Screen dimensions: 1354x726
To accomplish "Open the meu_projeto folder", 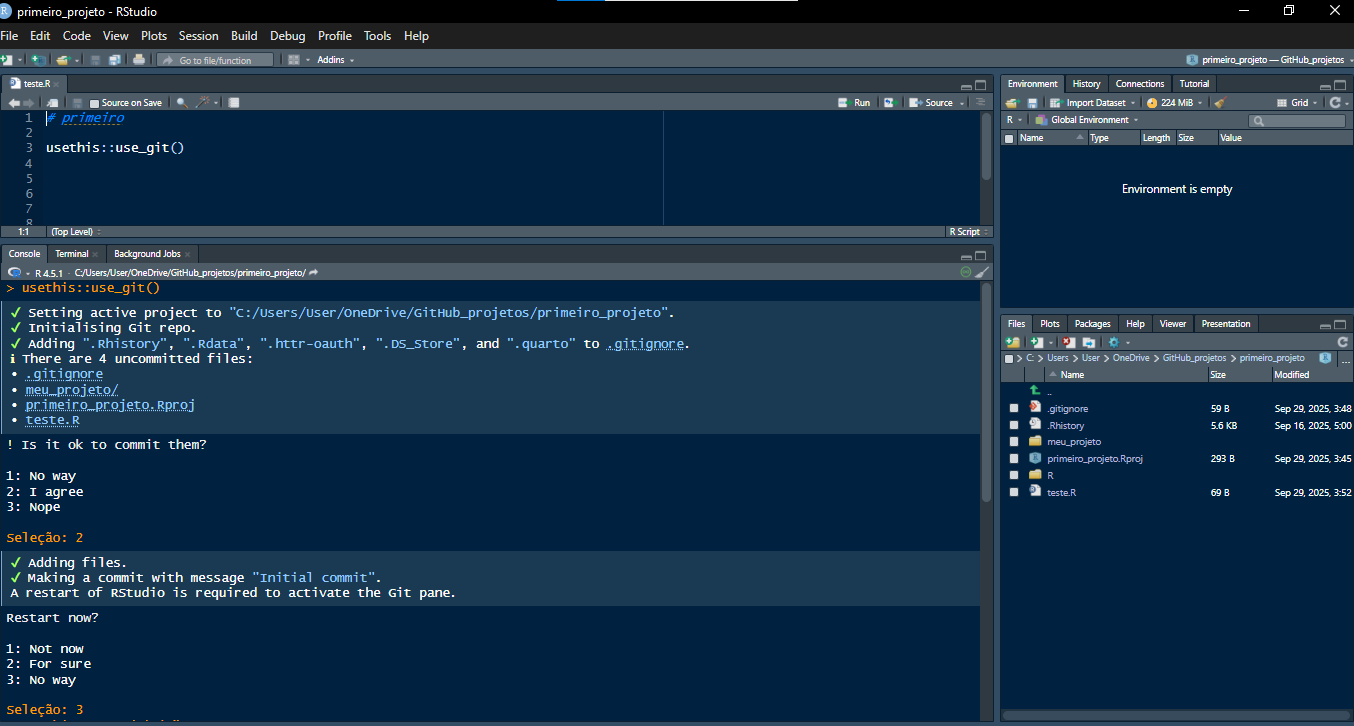I will coord(1073,442).
